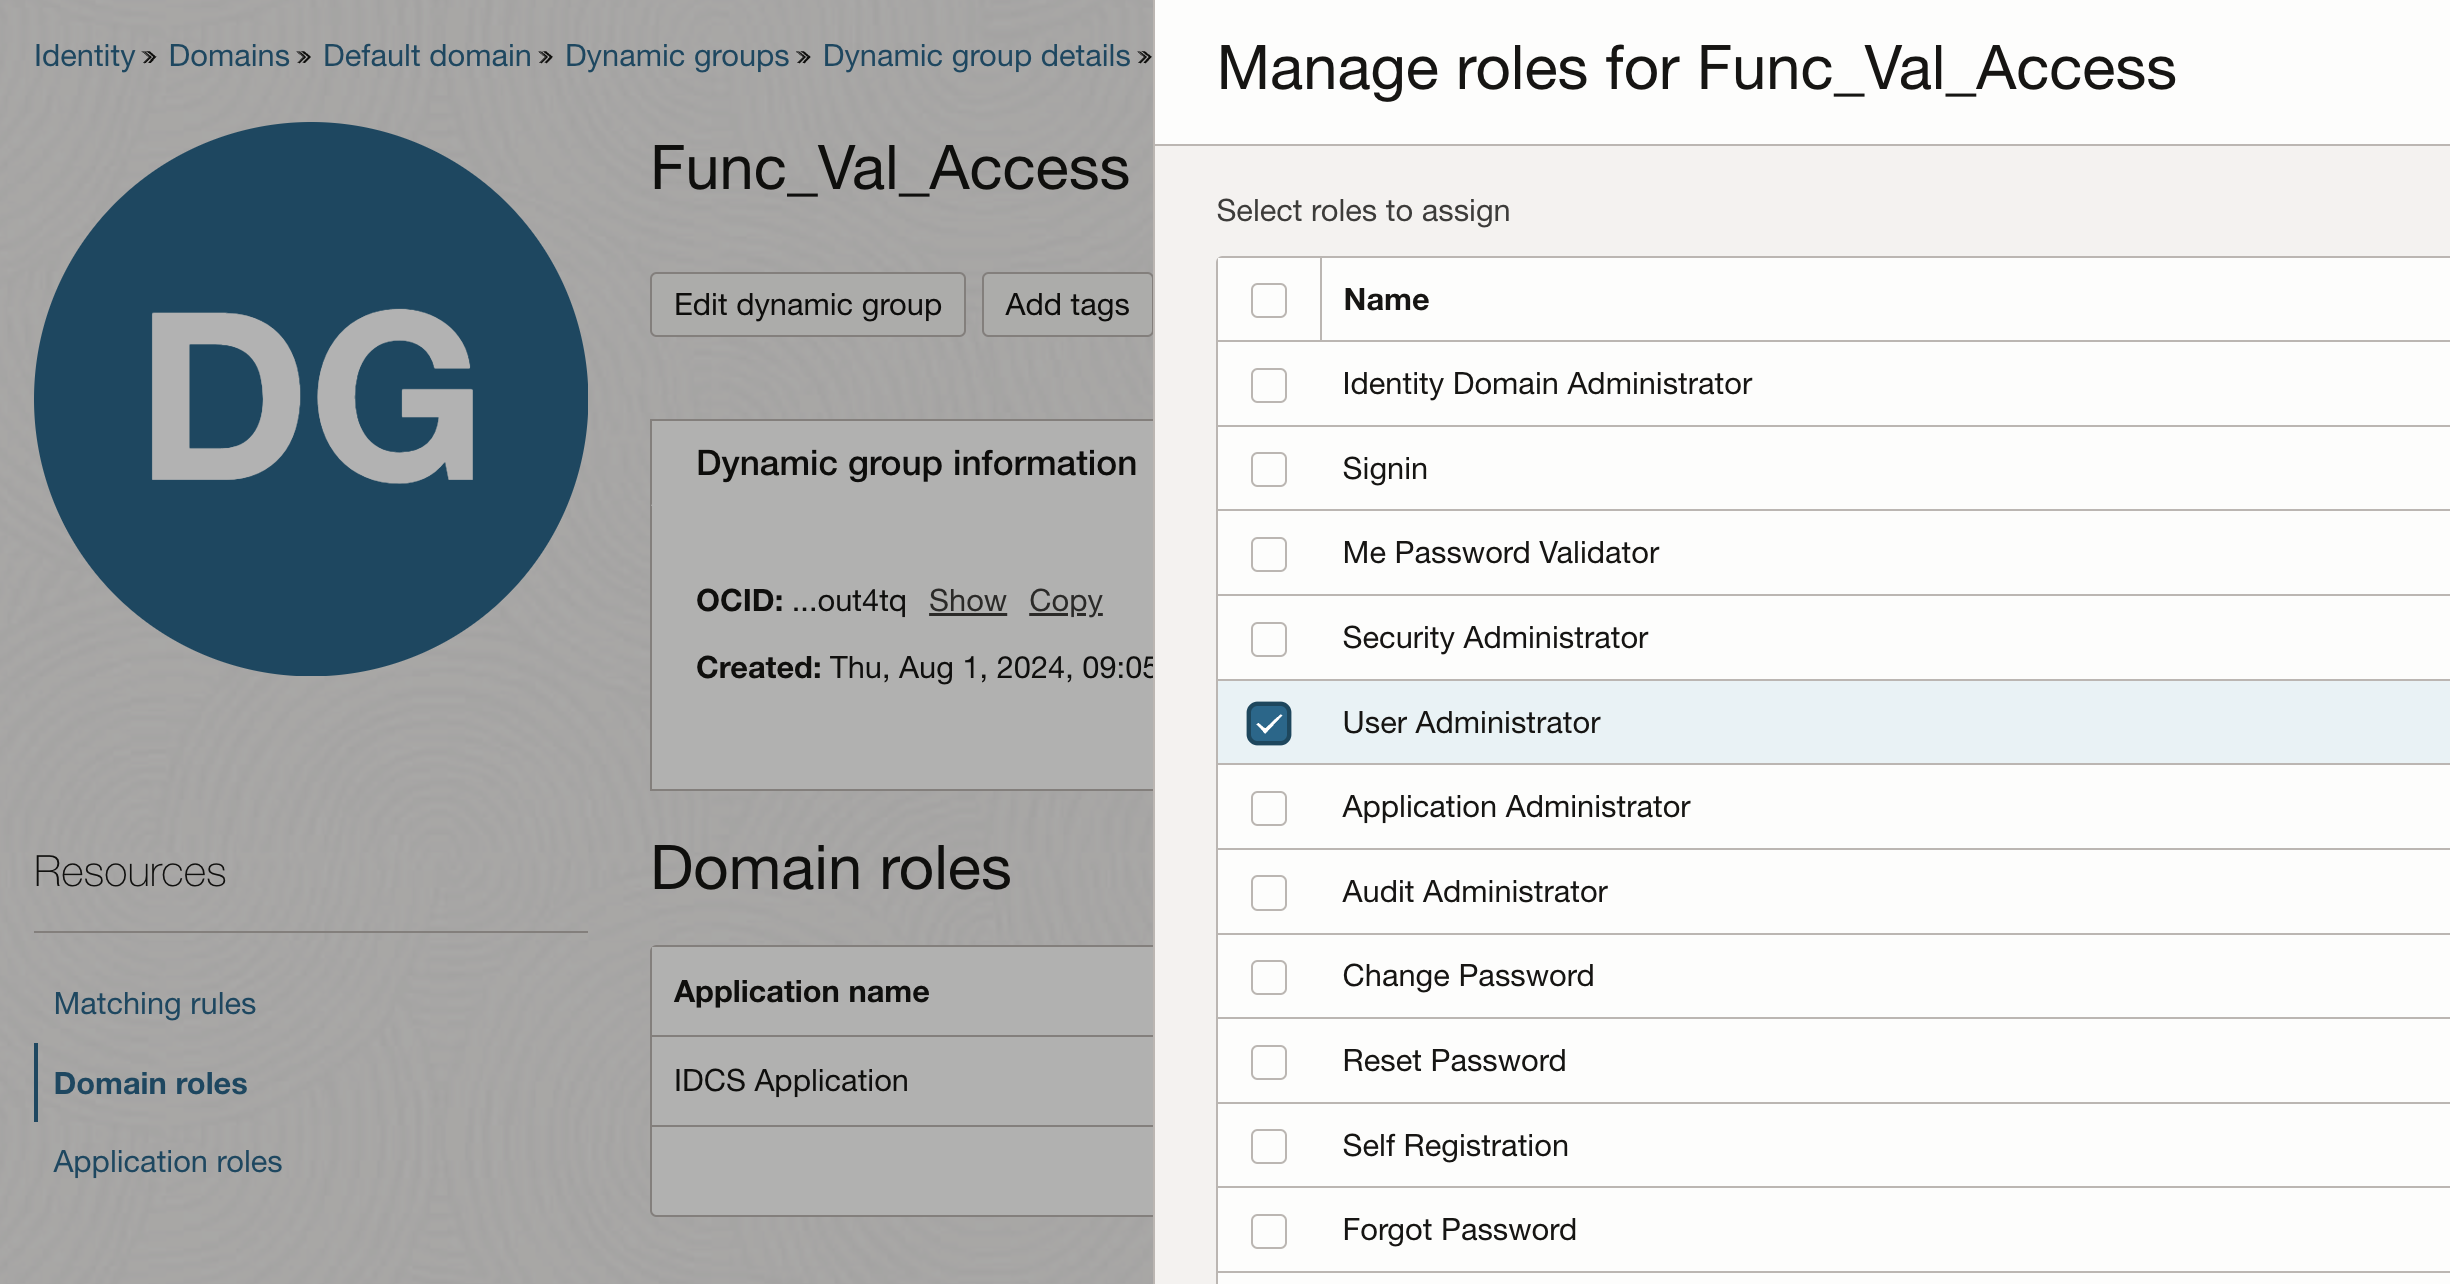Enable the Audit Administrator role
Image resolution: width=2450 pixels, height=1284 pixels.
(1268, 892)
